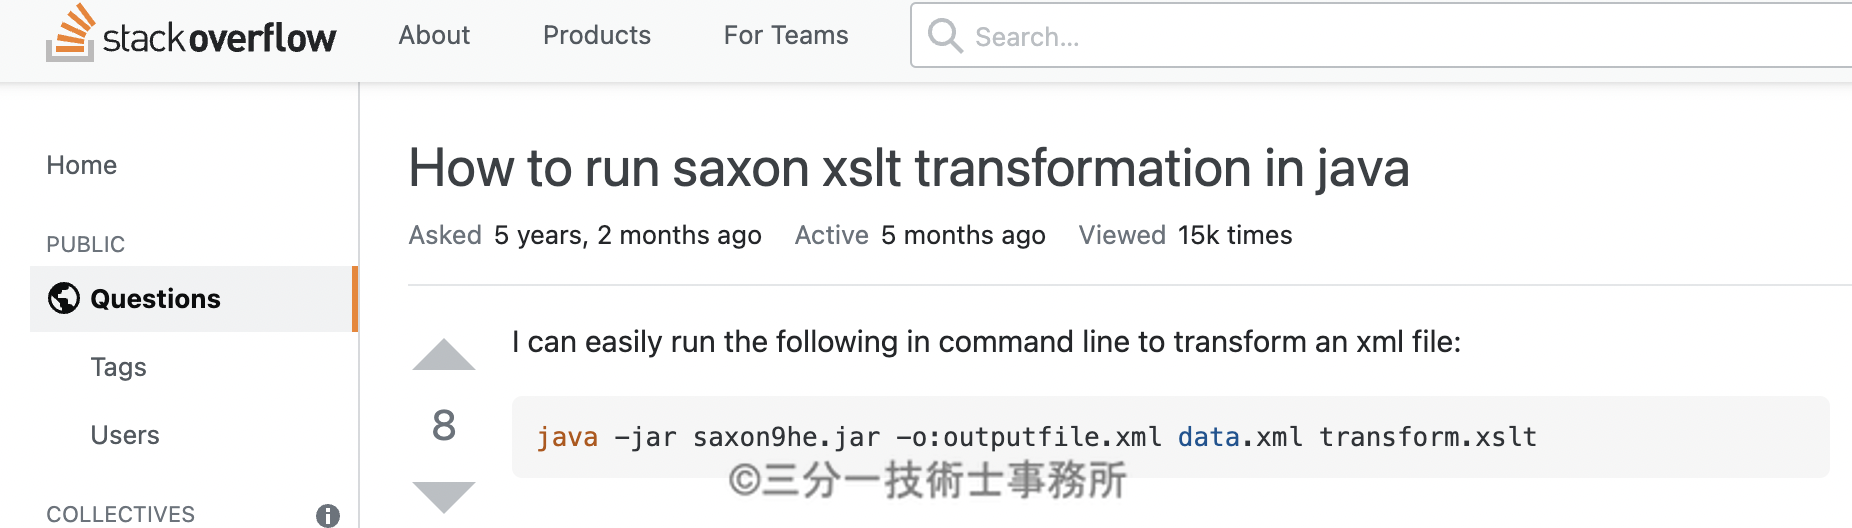1852x528 pixels.
Task: Click the vote count number 8
Action: pos(444,425)
